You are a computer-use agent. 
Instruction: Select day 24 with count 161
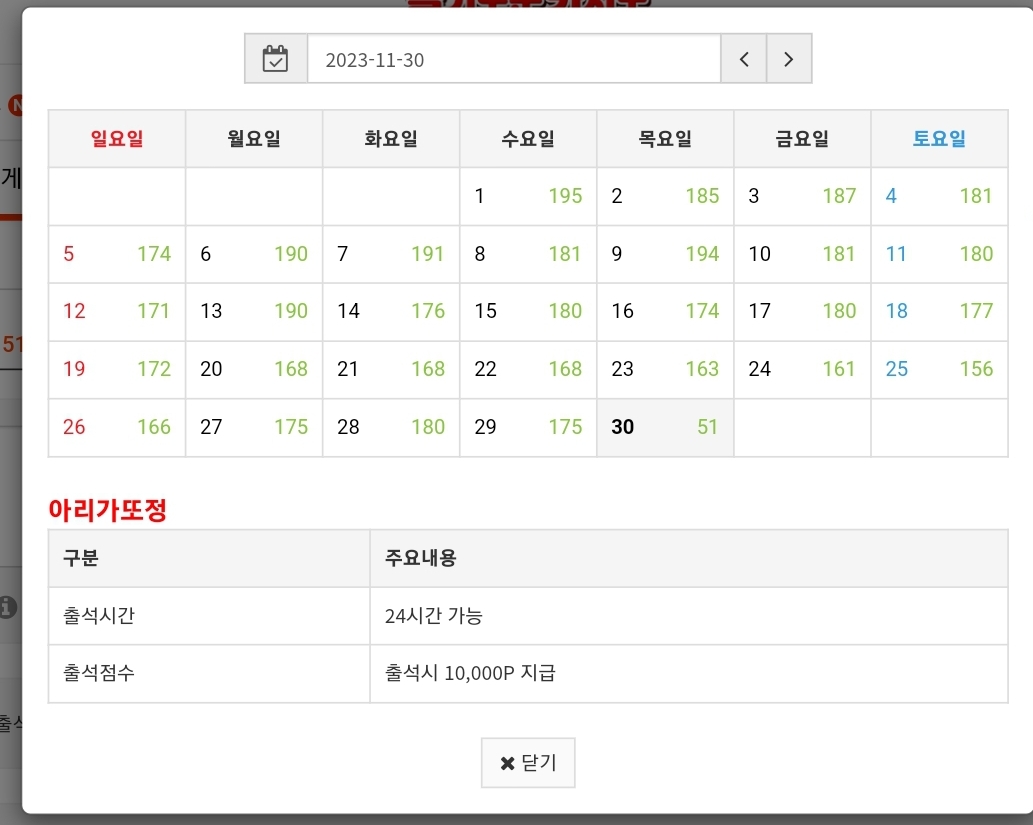pyautogui.click(x=802, y=370)
